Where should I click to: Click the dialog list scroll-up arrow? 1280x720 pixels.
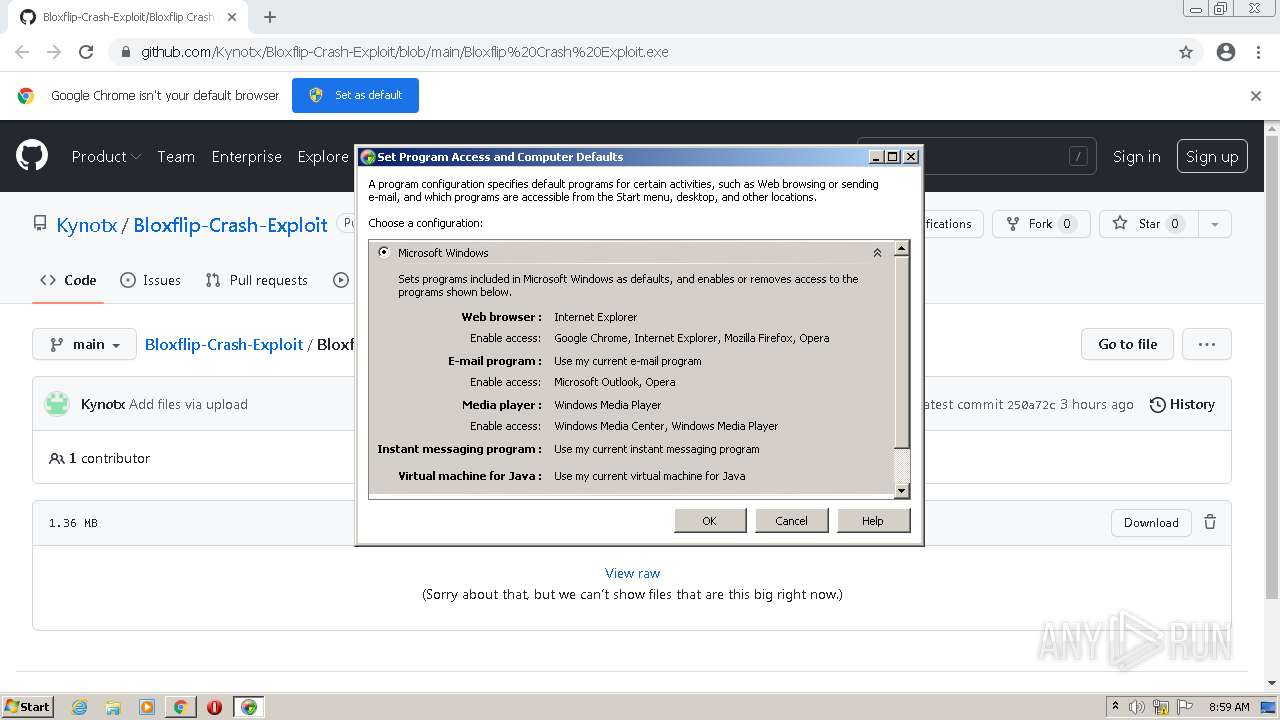901,248
